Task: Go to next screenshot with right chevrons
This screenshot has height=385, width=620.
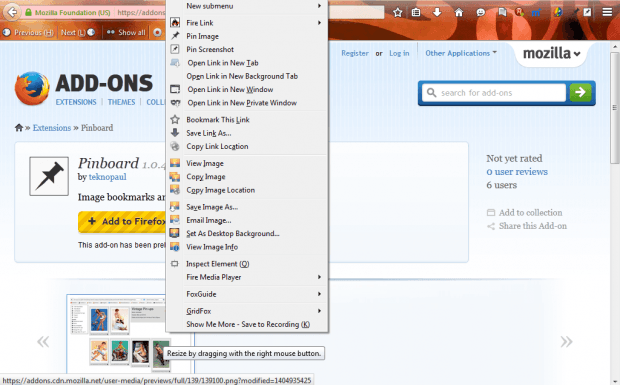Action: [566, 341]
